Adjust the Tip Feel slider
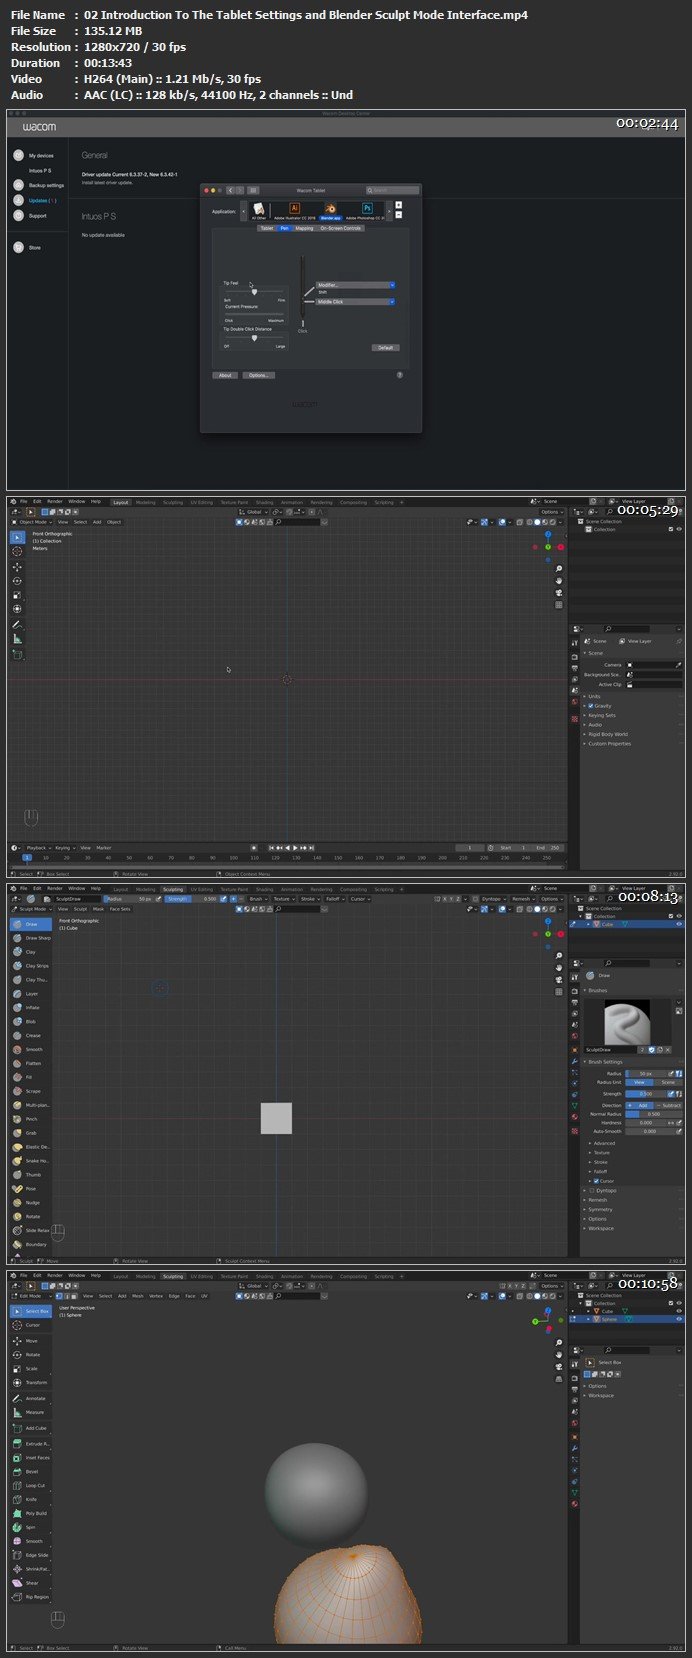Screen dimensions: 692x1658 coord(254,292)
